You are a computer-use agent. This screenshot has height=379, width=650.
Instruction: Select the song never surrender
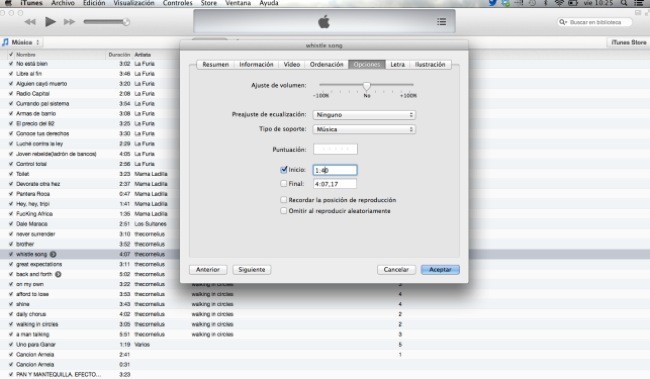[x=36, y=234]
